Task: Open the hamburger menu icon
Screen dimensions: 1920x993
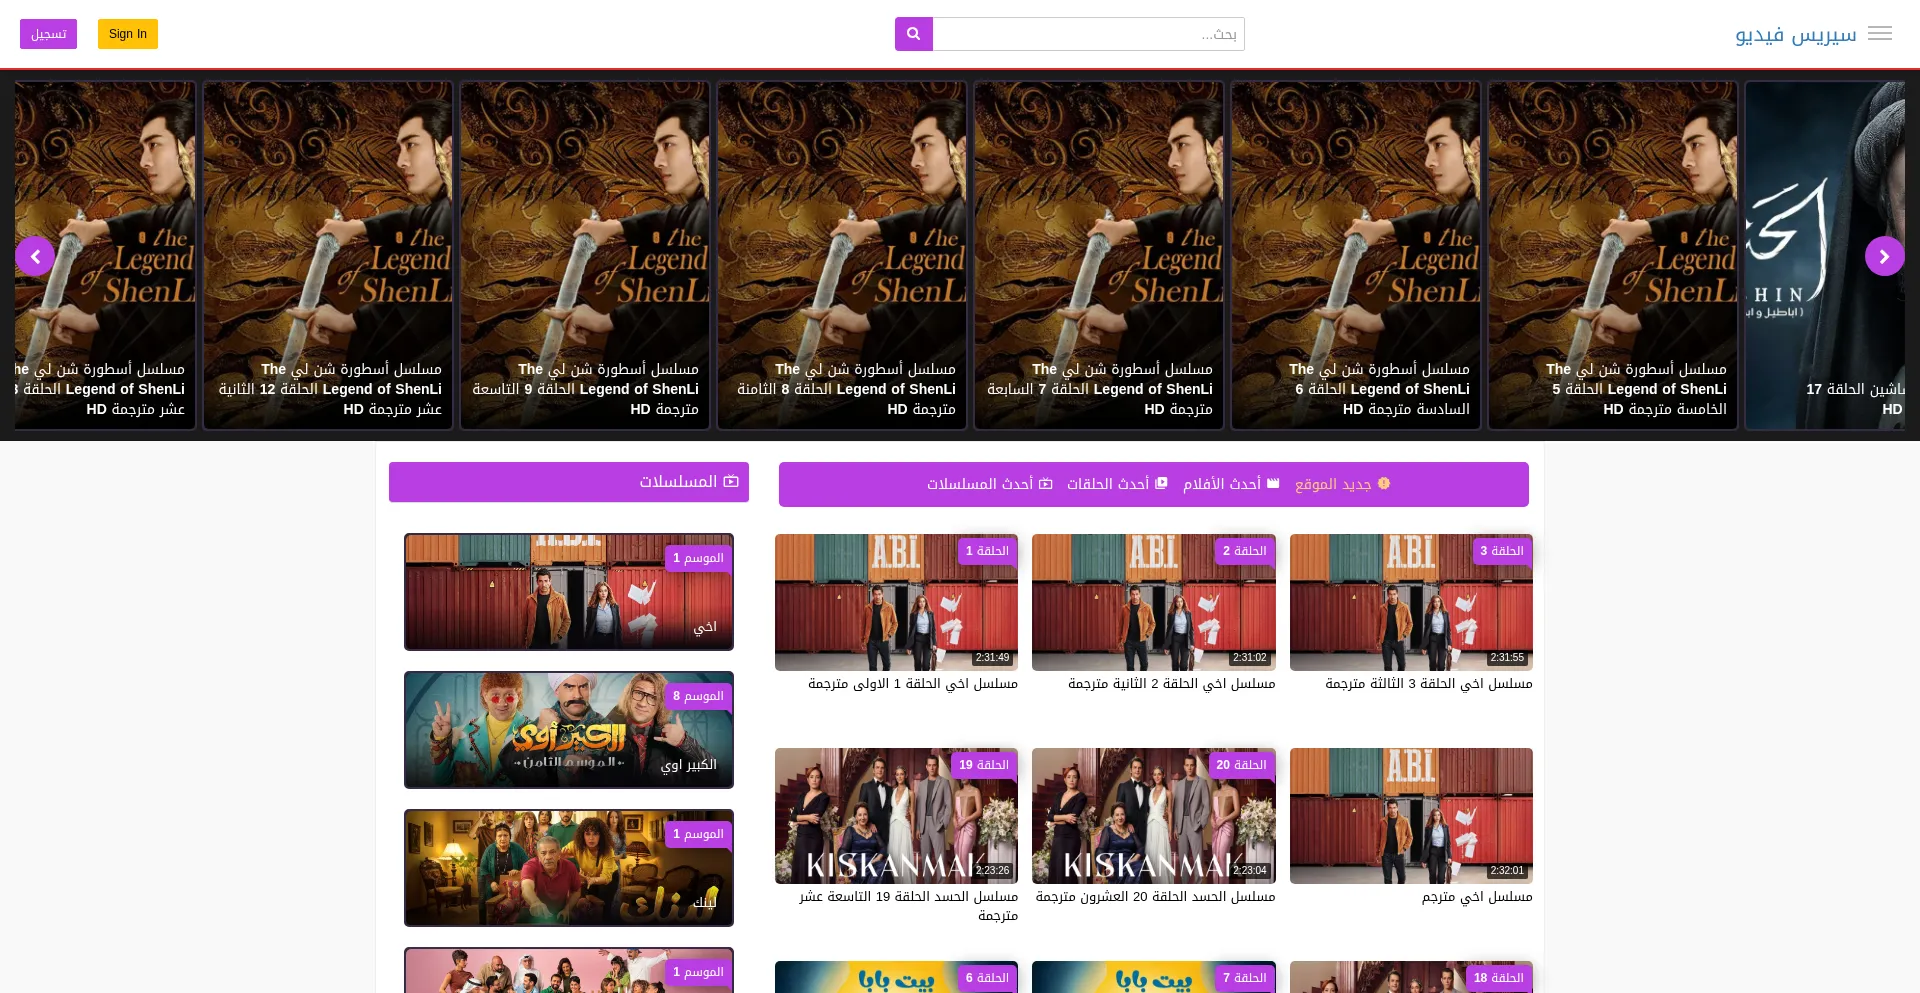Action: click(x=1880, y=33)
